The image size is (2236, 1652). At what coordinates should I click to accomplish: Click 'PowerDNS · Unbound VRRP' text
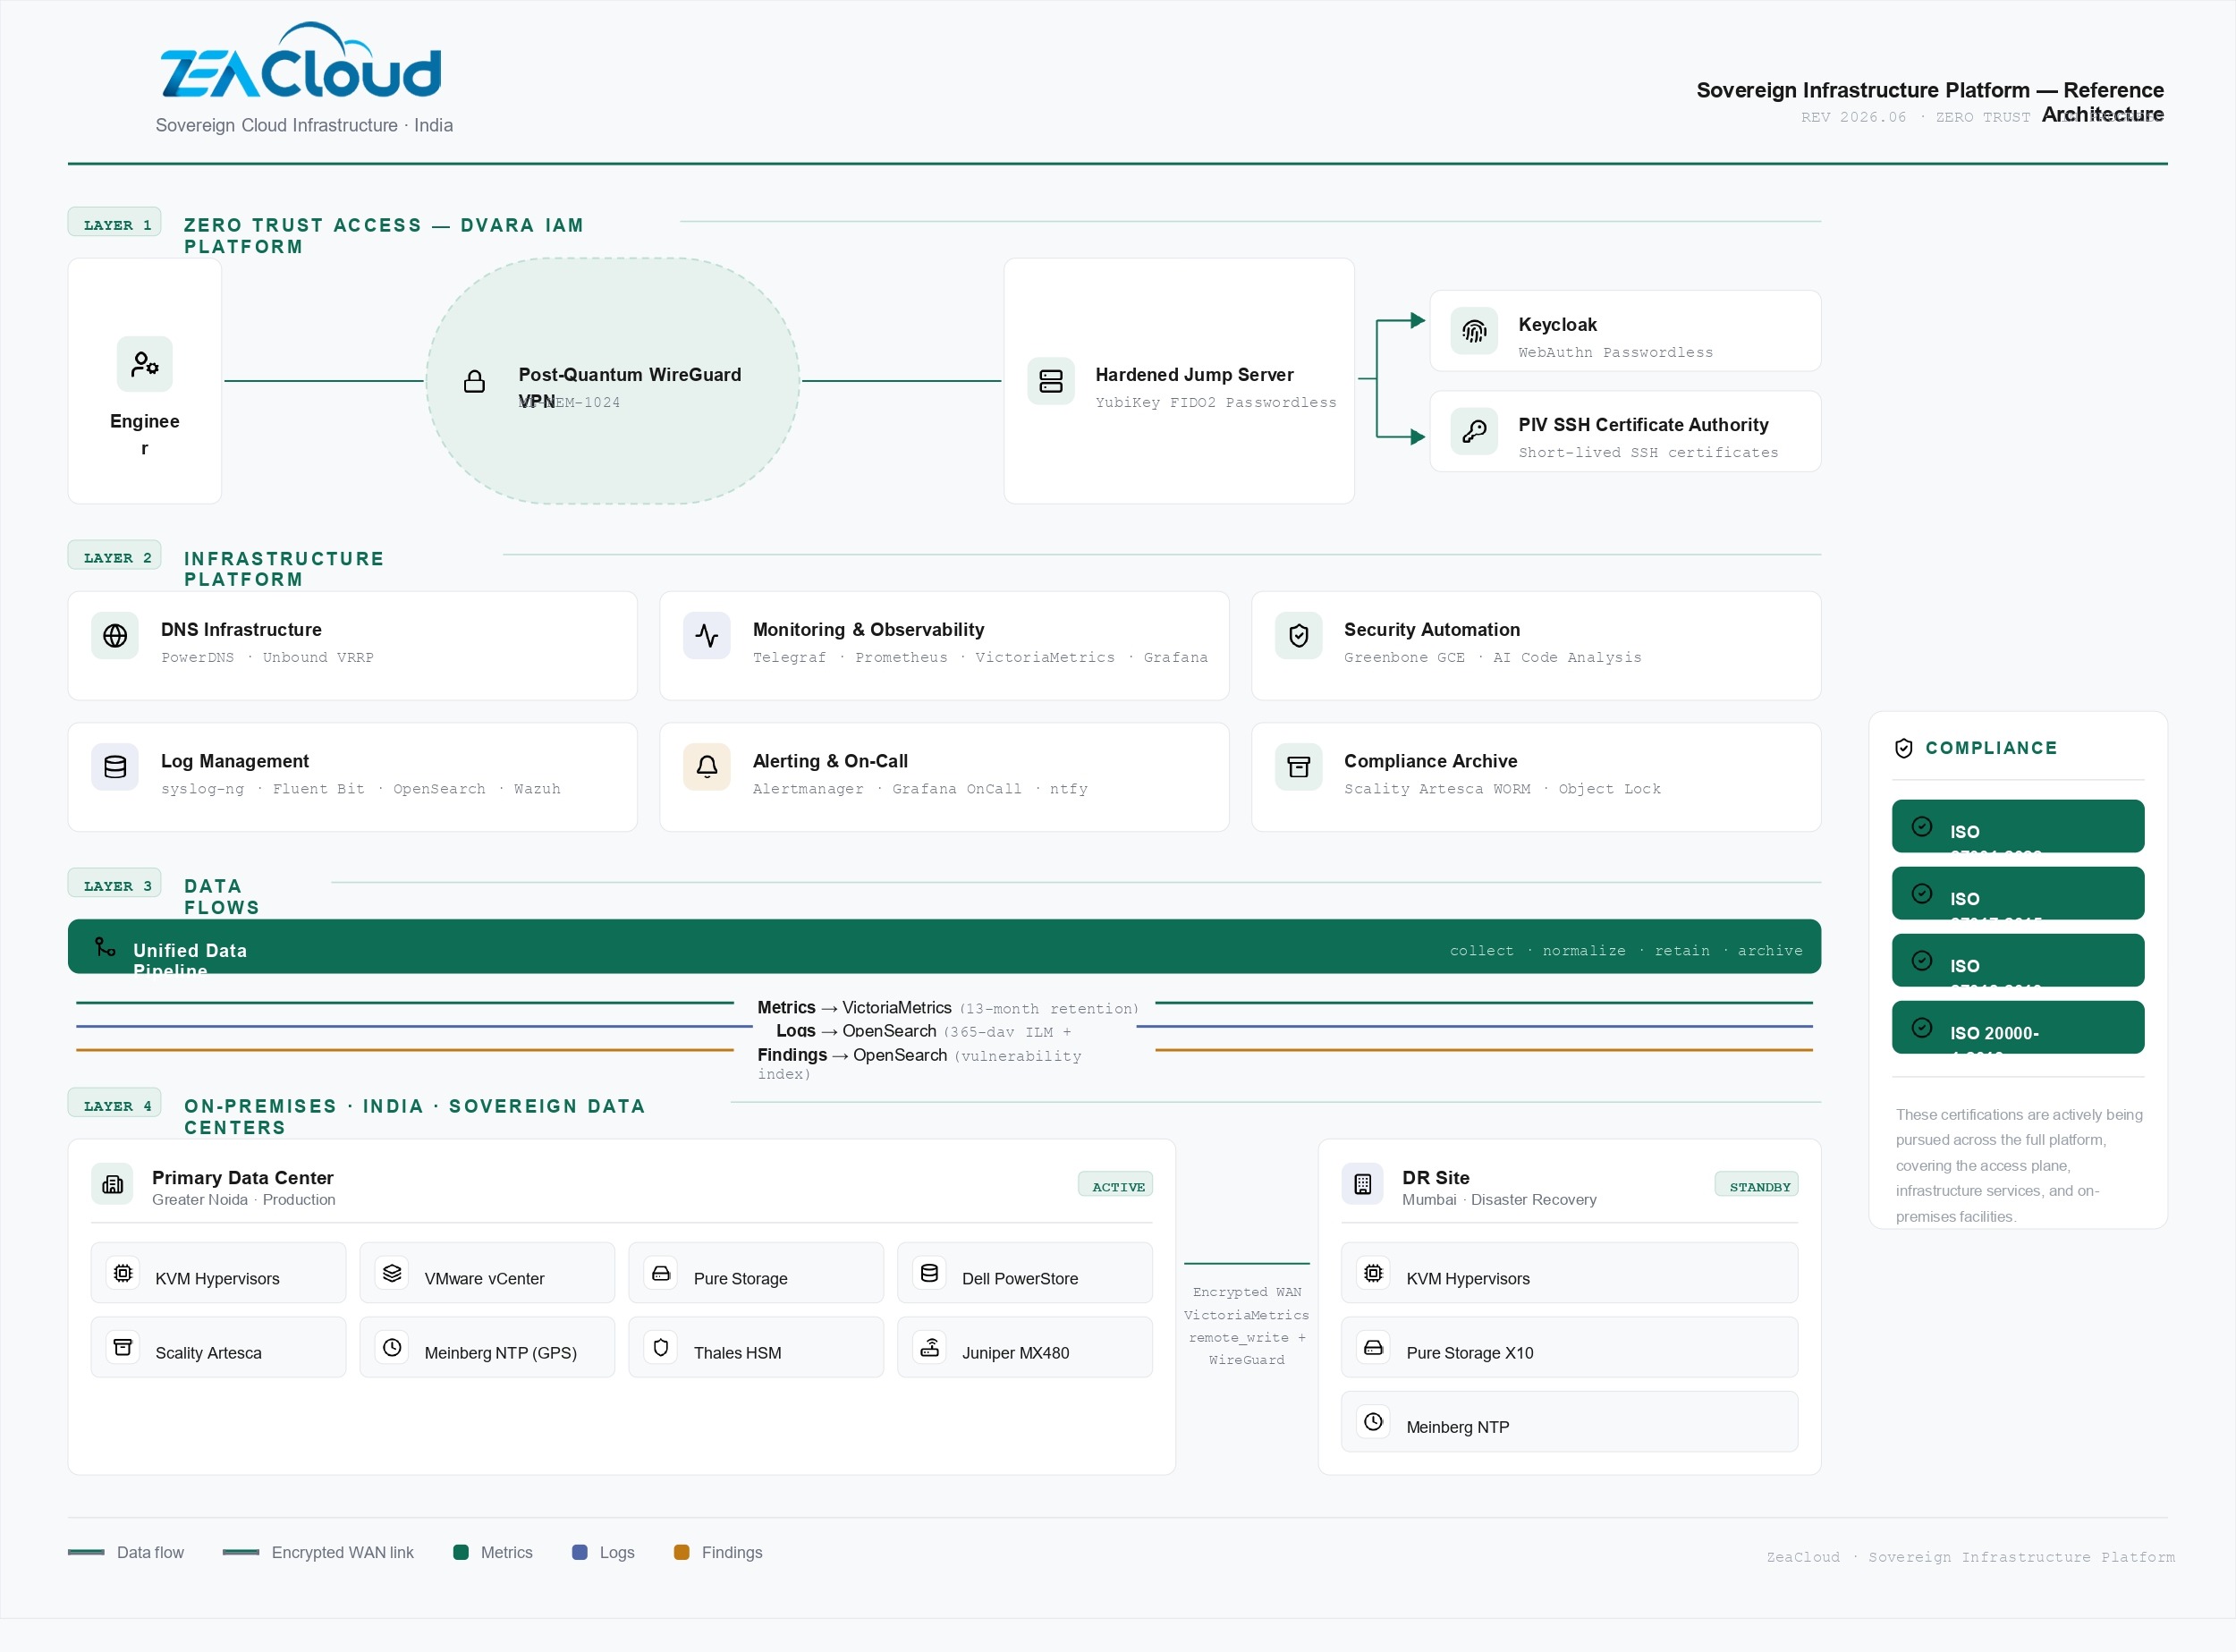click(267, 658)
